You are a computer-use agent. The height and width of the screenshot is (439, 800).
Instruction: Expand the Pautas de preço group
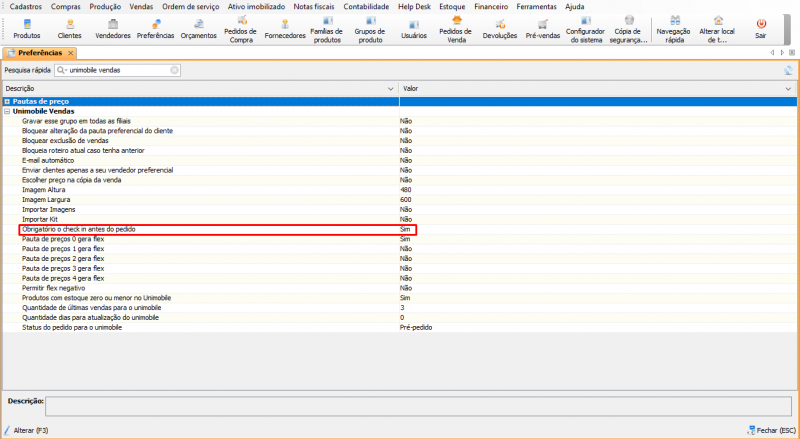pos(7,102)
